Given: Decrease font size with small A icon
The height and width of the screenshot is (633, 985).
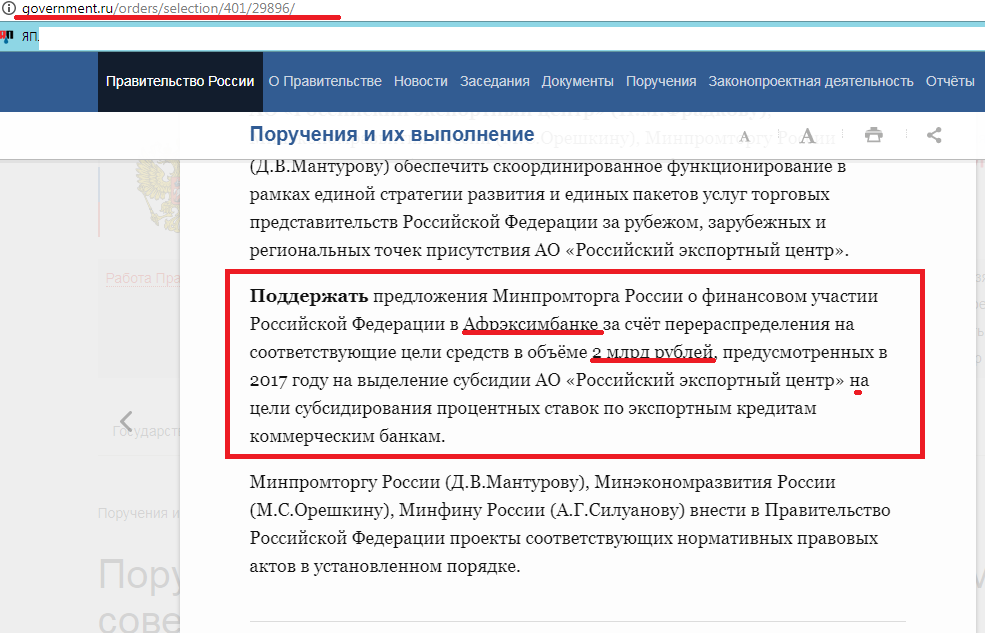Looking at the screenshot, I should click(745, 136).
